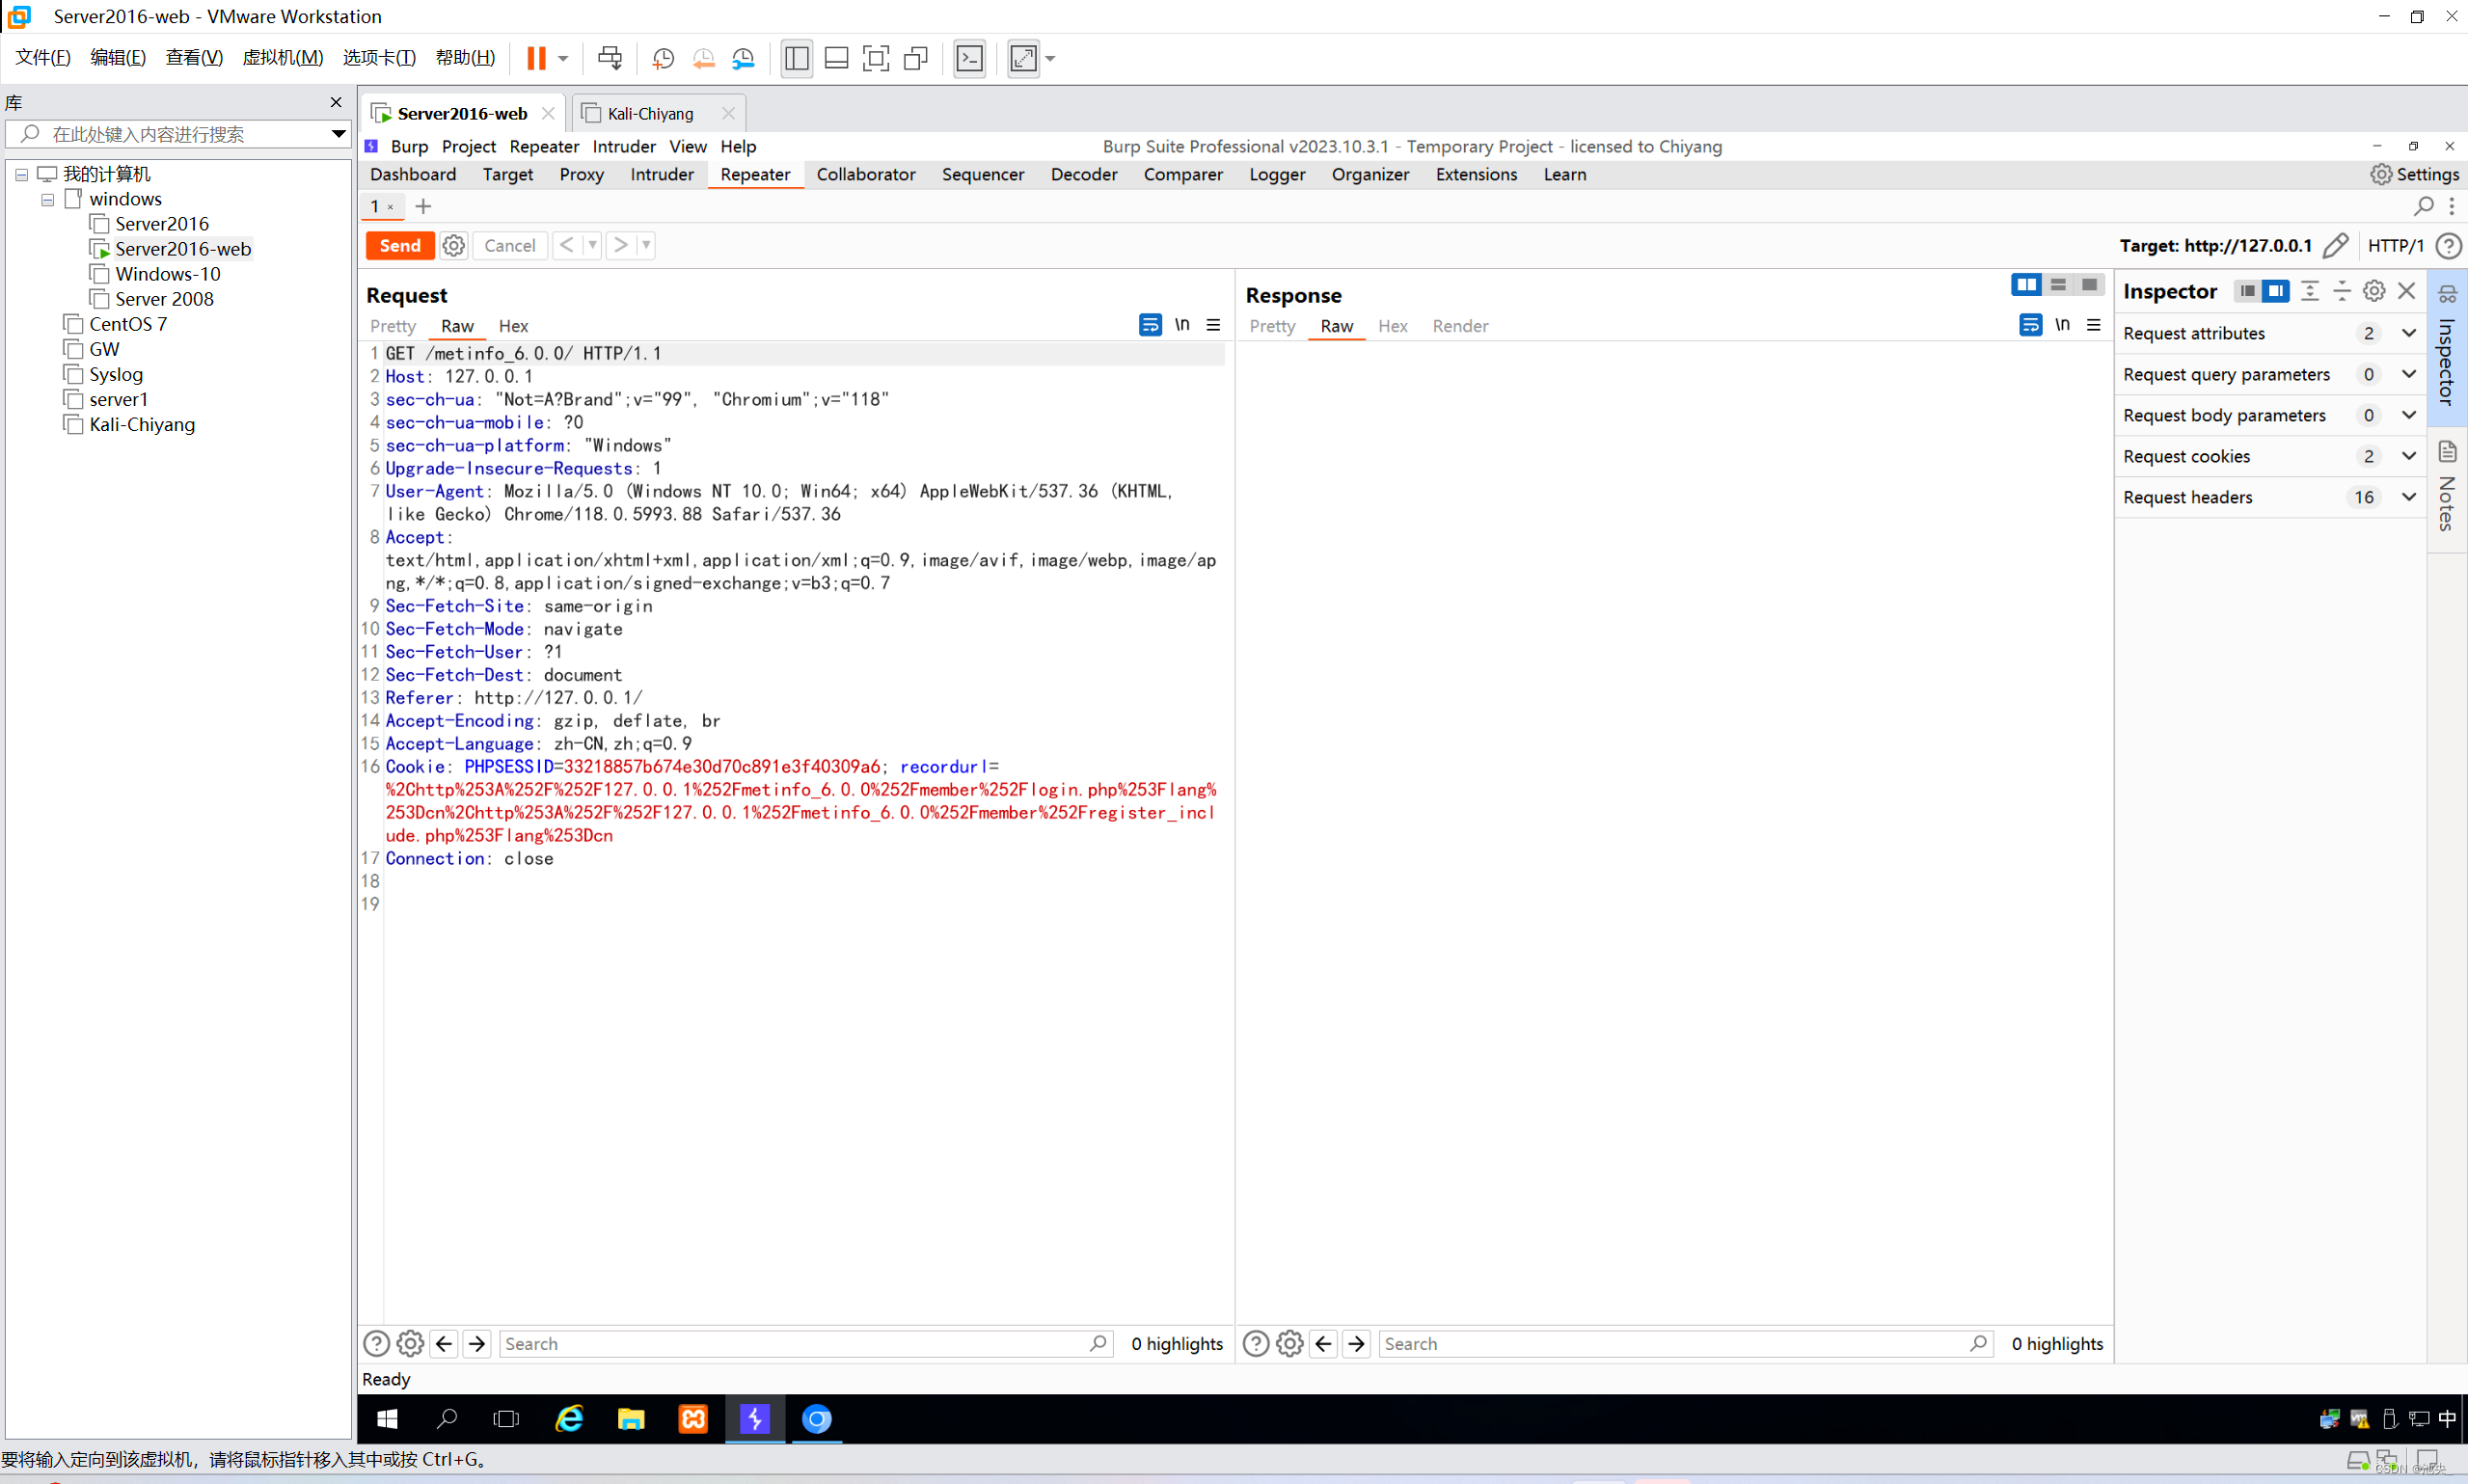
Task: Click the orange Send button
Action: pos(400,246)
